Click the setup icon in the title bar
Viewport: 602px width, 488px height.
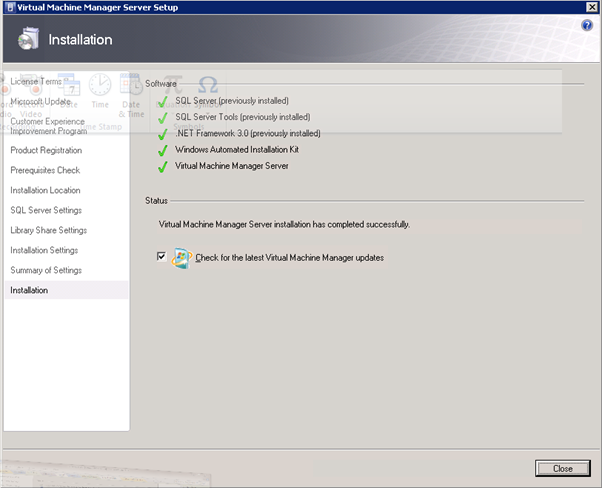coord(10,7)
